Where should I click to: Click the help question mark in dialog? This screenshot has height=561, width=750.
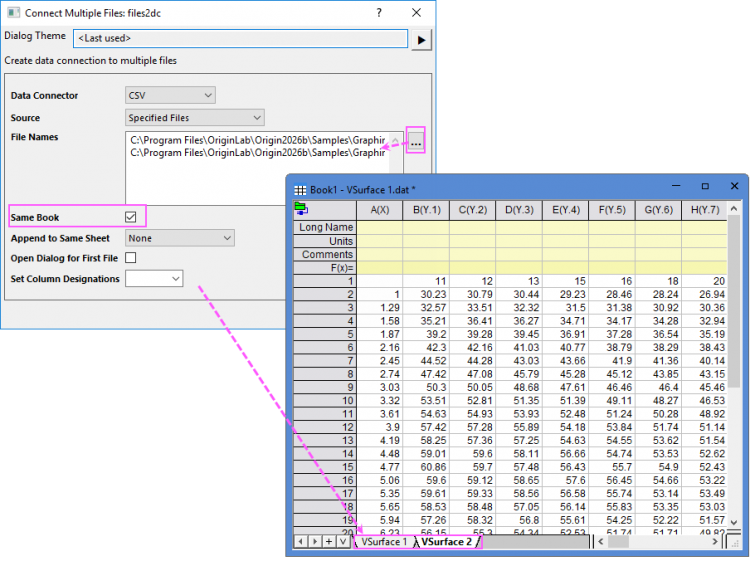379,13
